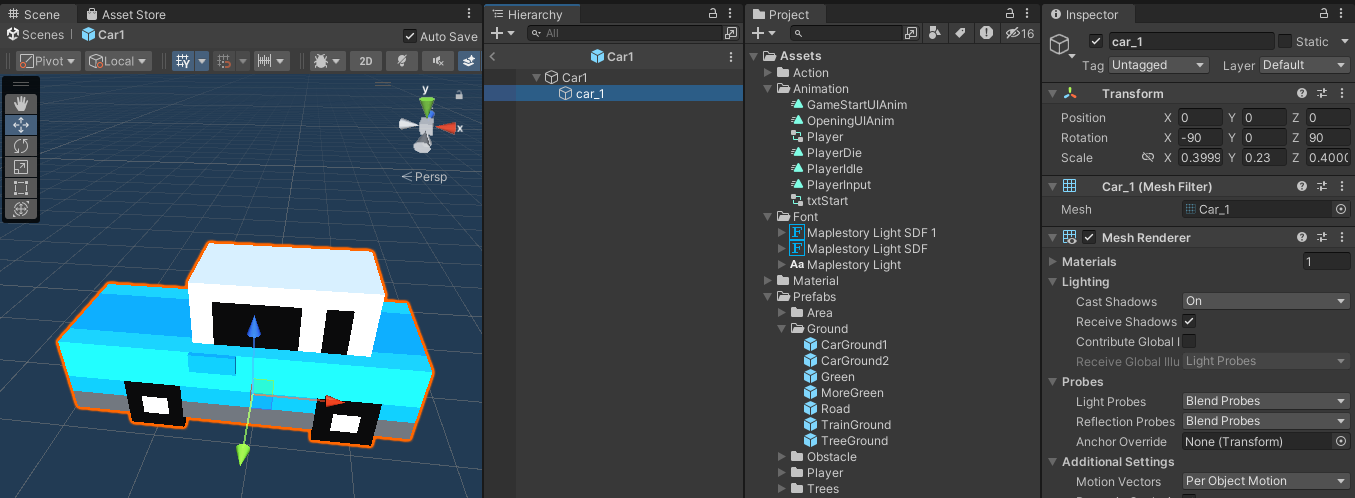Enable the Static checkbox

pyautogui.click(x=1285, y=41)
